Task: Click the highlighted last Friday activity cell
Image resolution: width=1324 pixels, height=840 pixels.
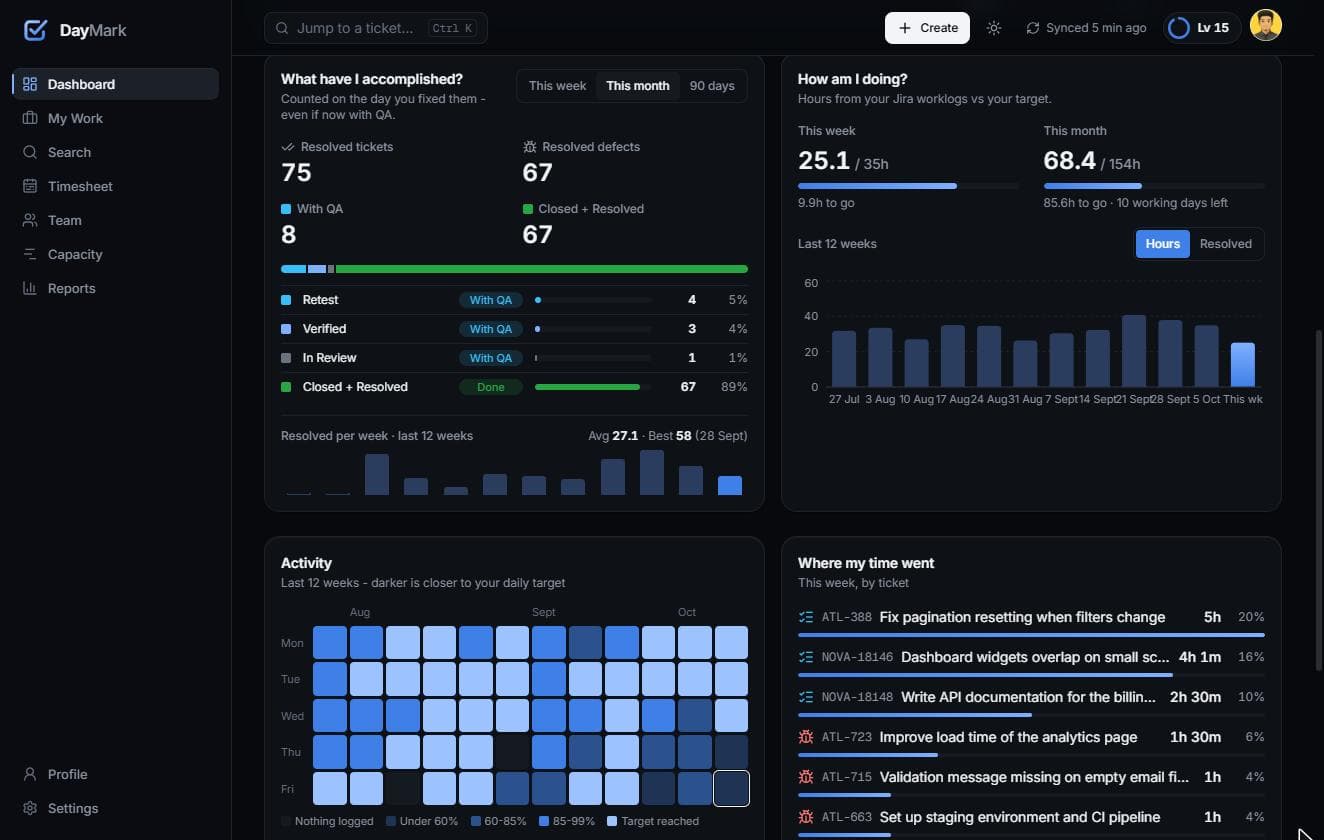Action: pos(731,788)
